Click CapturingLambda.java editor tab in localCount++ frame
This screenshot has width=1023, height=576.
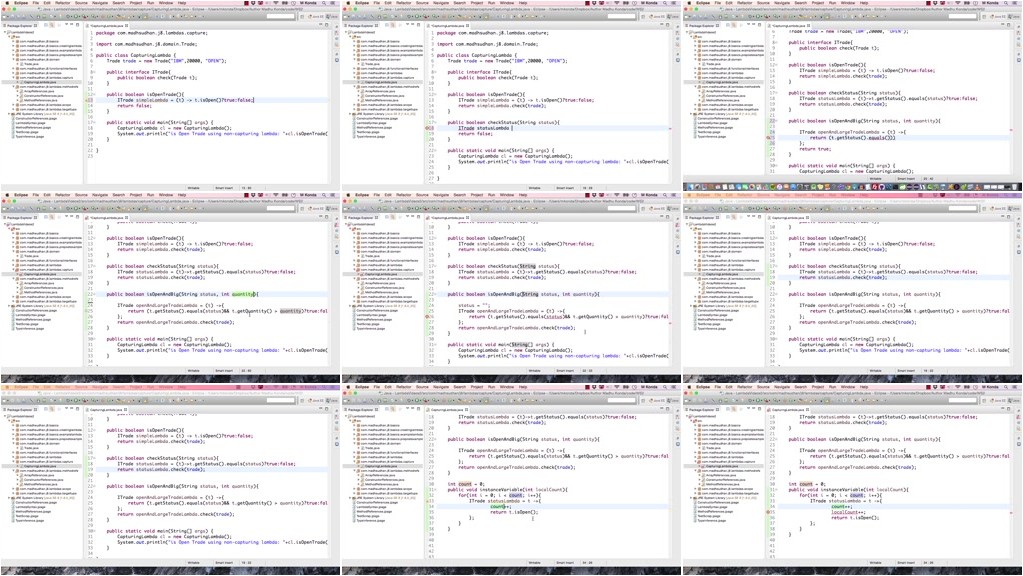coord(788,409)
